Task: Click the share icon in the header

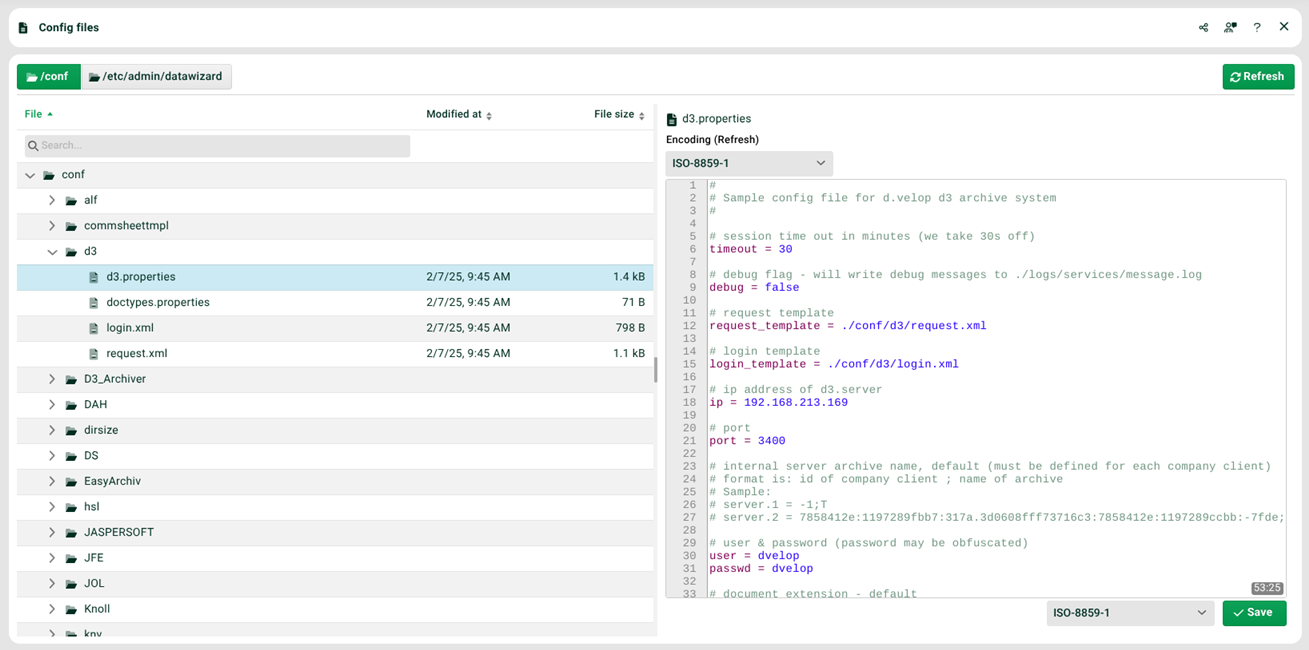Action: point(1203,28)
